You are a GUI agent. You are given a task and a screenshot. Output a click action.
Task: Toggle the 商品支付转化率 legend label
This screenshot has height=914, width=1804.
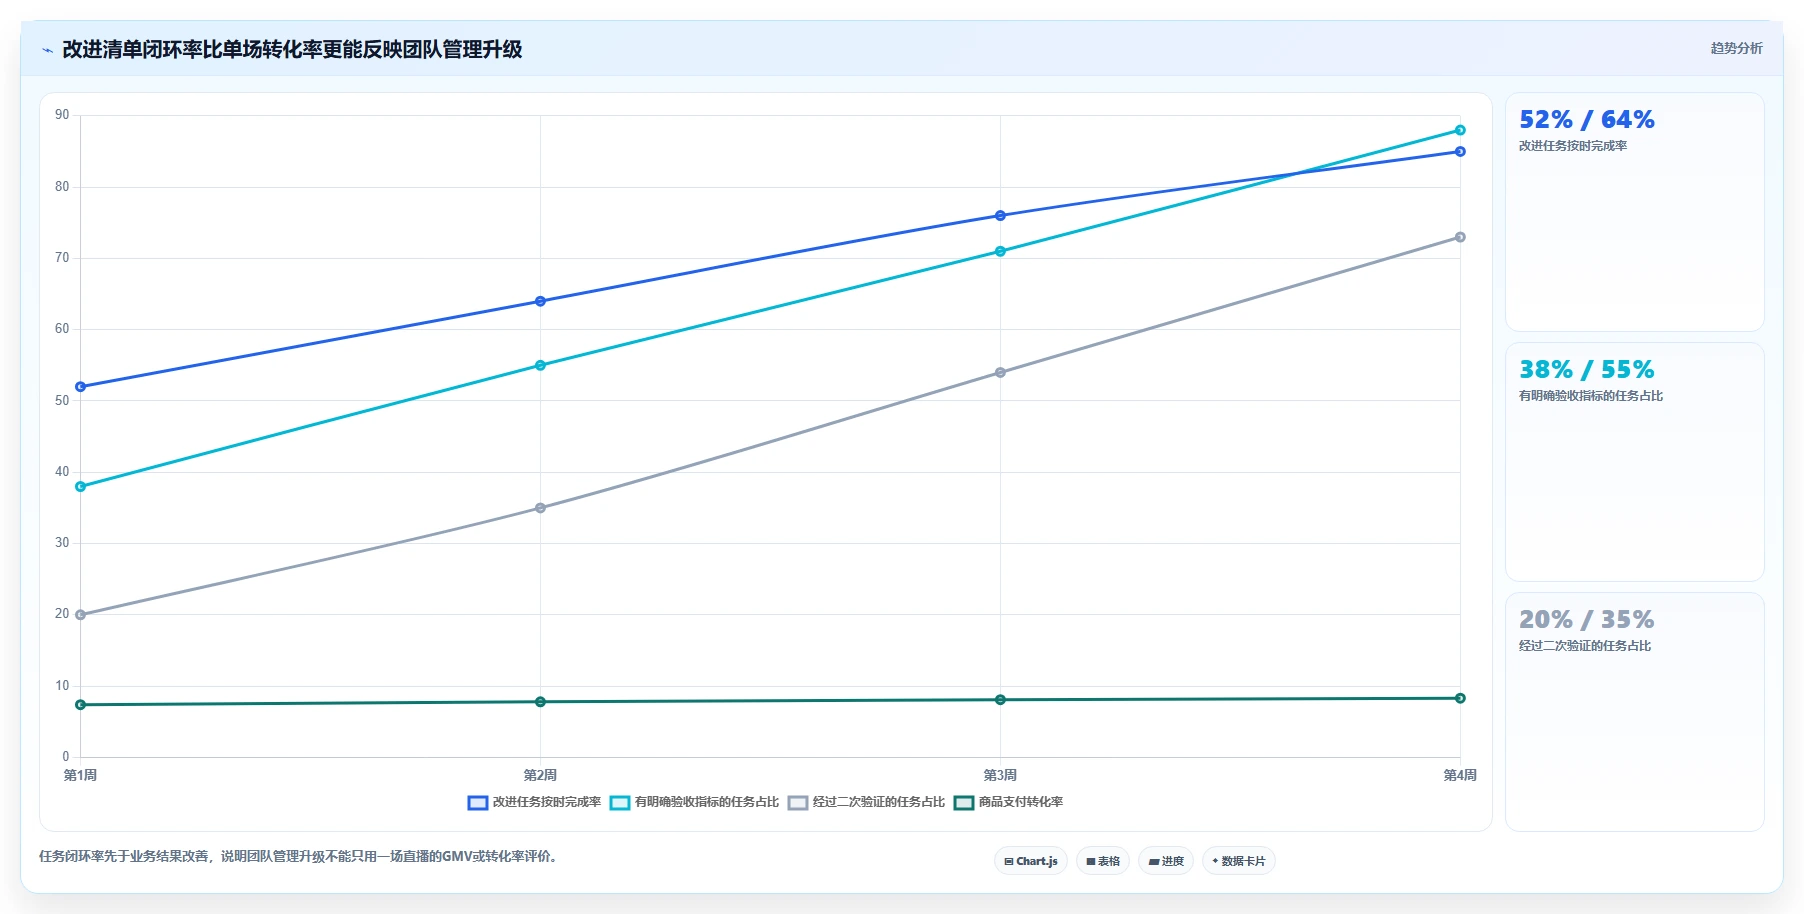[1021, 802]
